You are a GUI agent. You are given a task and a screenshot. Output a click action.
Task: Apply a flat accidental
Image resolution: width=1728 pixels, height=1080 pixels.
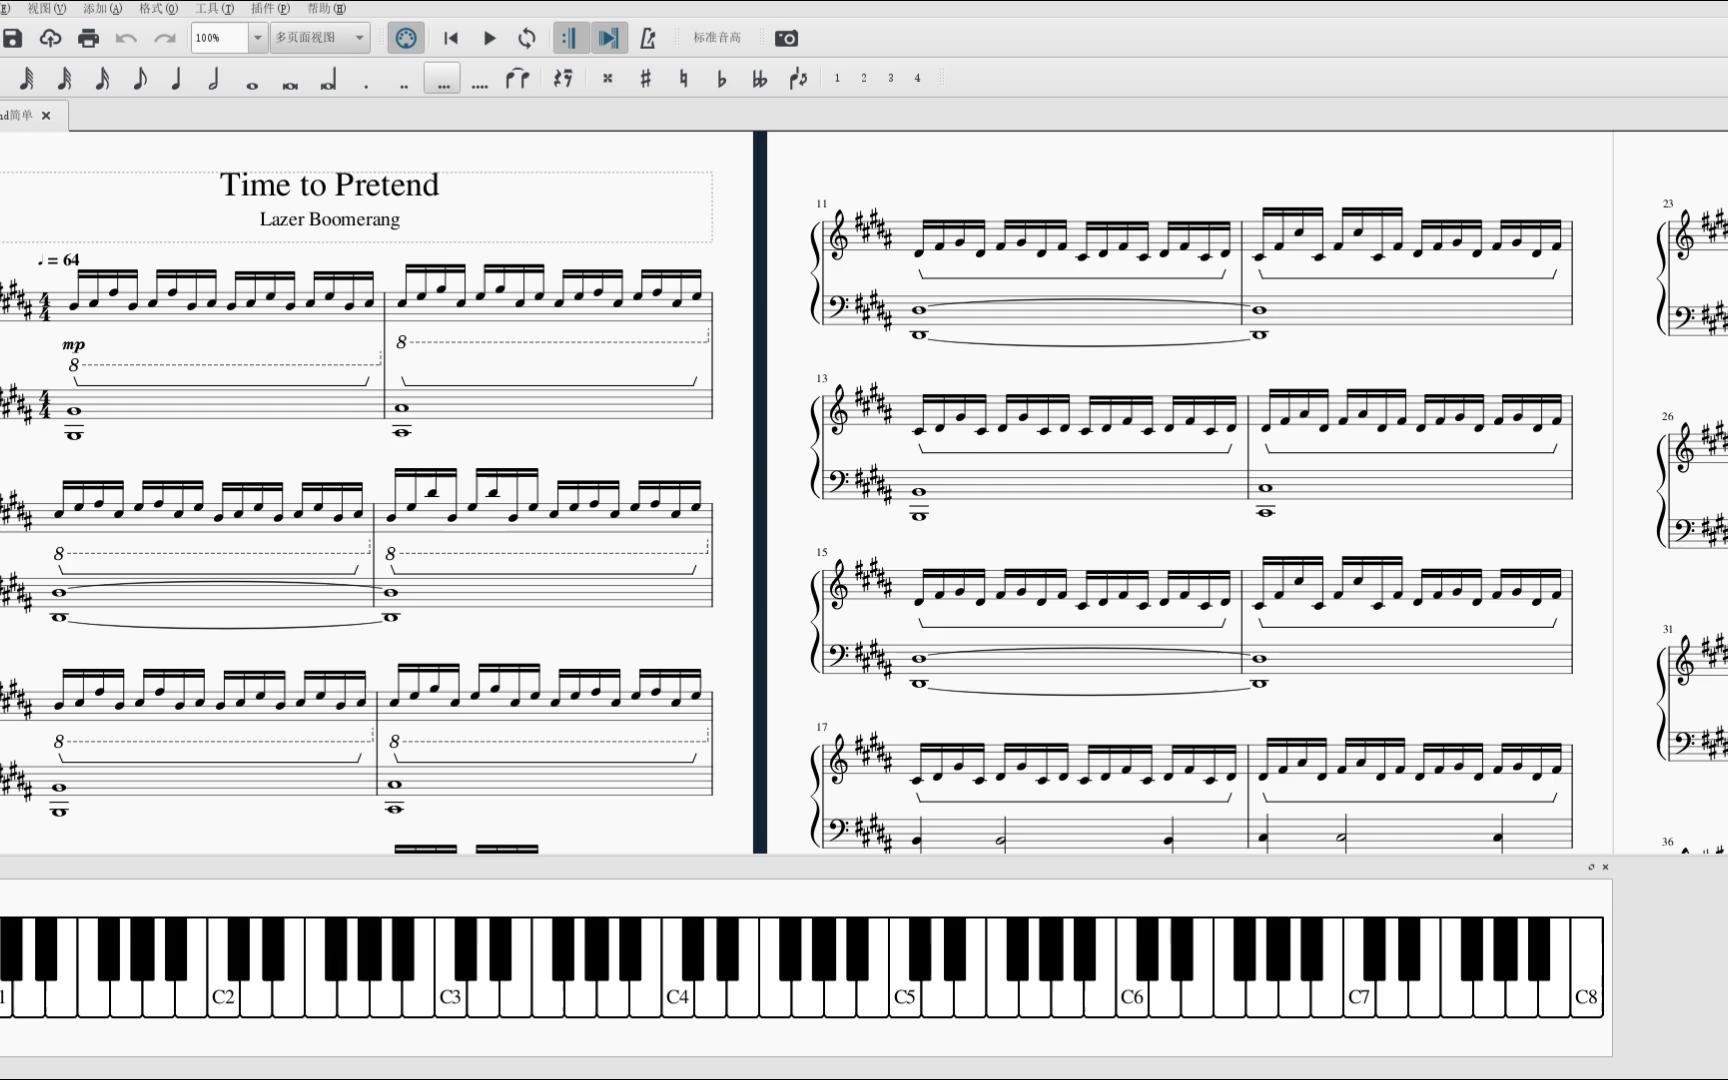(x=721, y=78)
